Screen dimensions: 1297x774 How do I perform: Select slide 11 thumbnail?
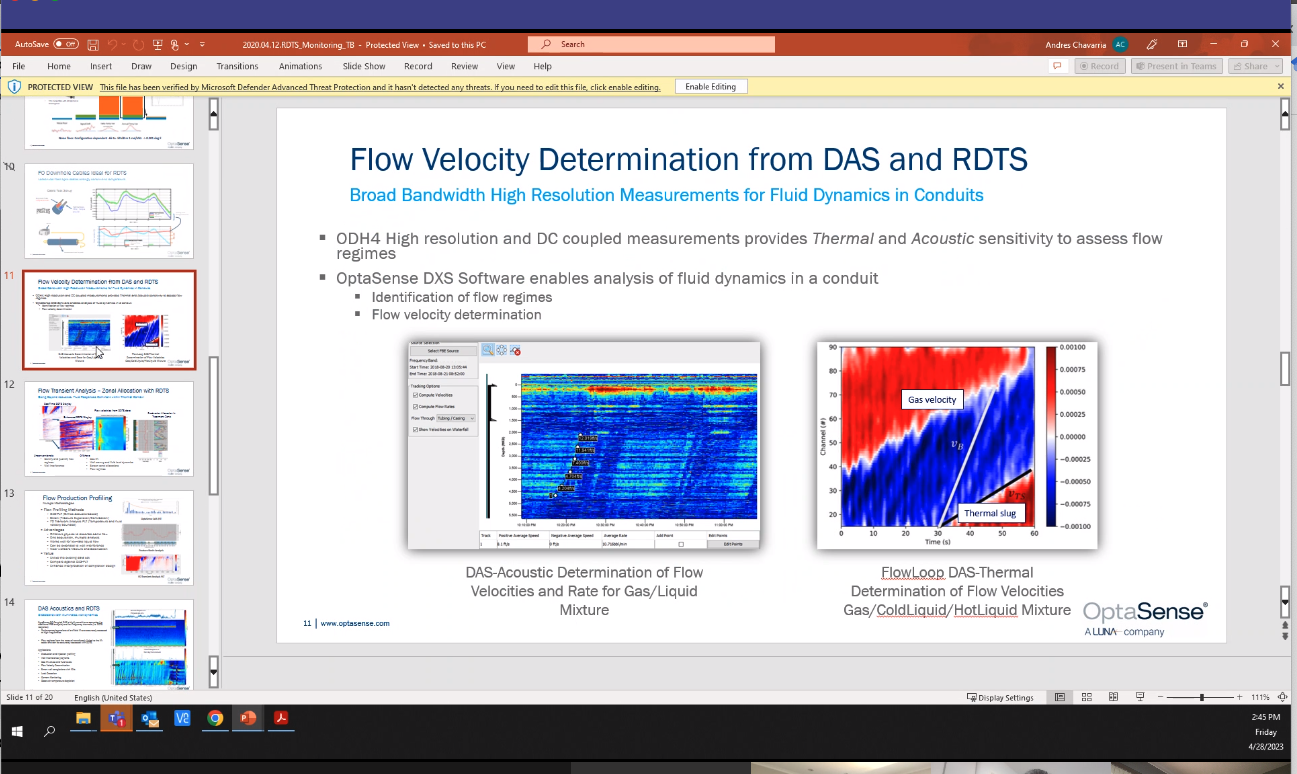[x=109, y=320]
